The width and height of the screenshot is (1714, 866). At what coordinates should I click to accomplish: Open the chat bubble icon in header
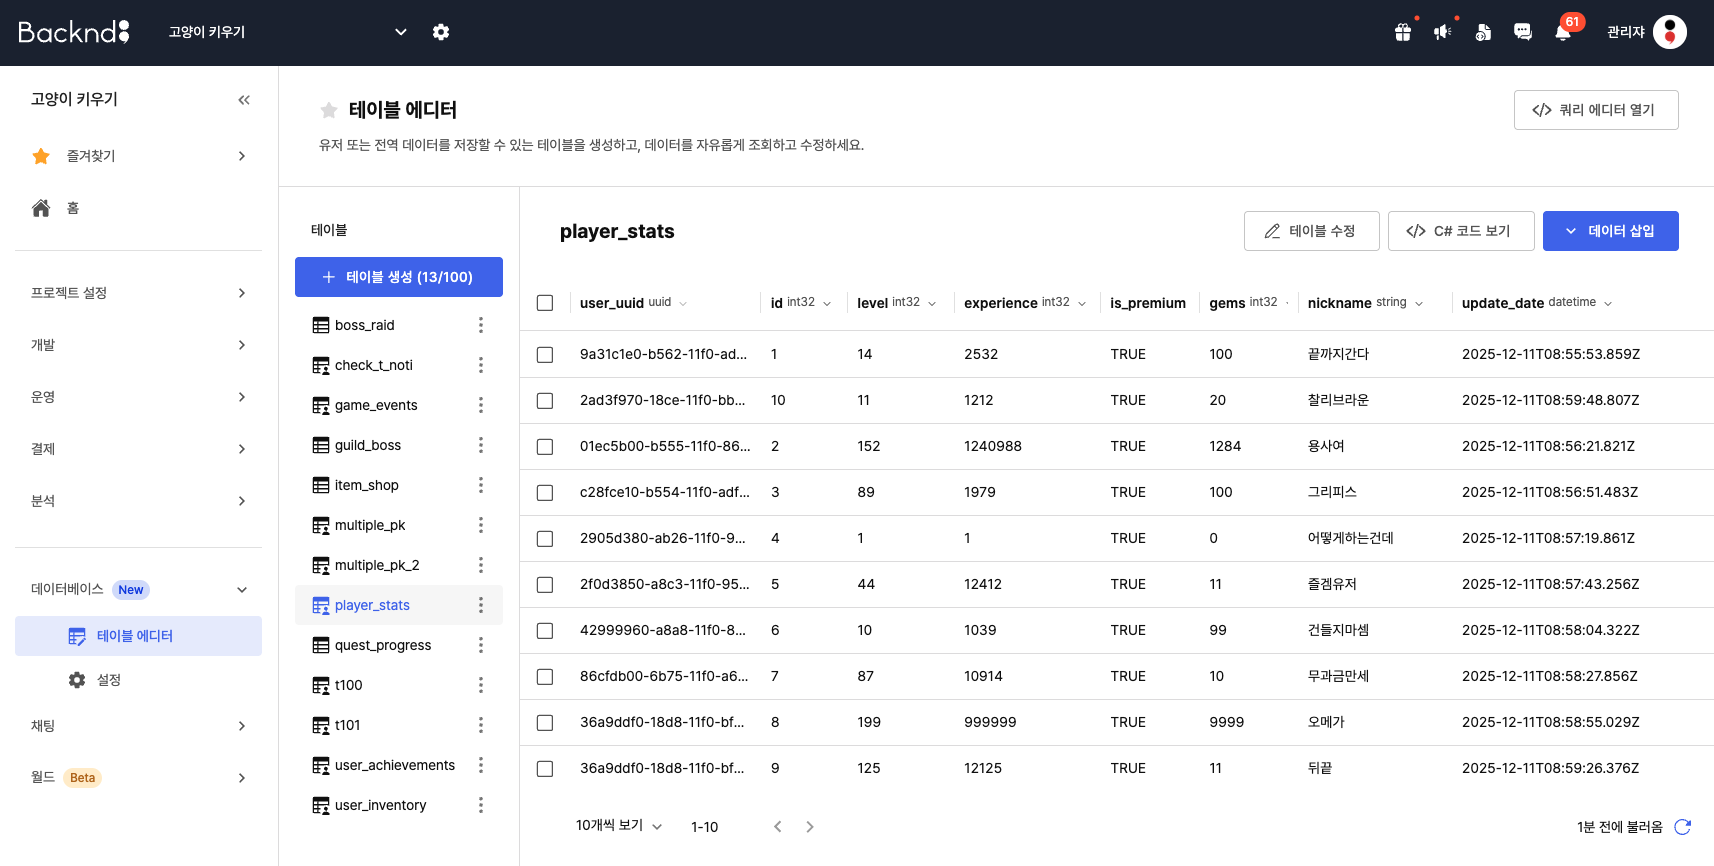pyautogui.click(x=1523, y=32)
